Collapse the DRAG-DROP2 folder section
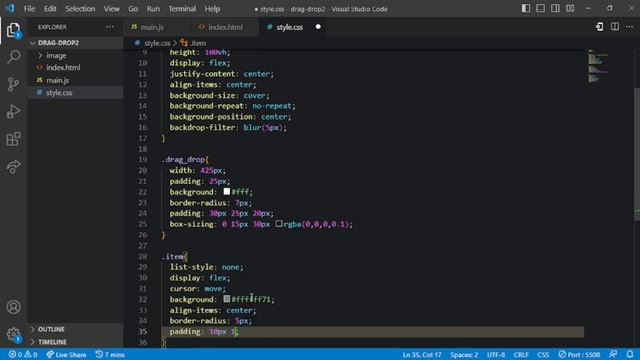Viewport: 640px width, 360px height. 76,43
